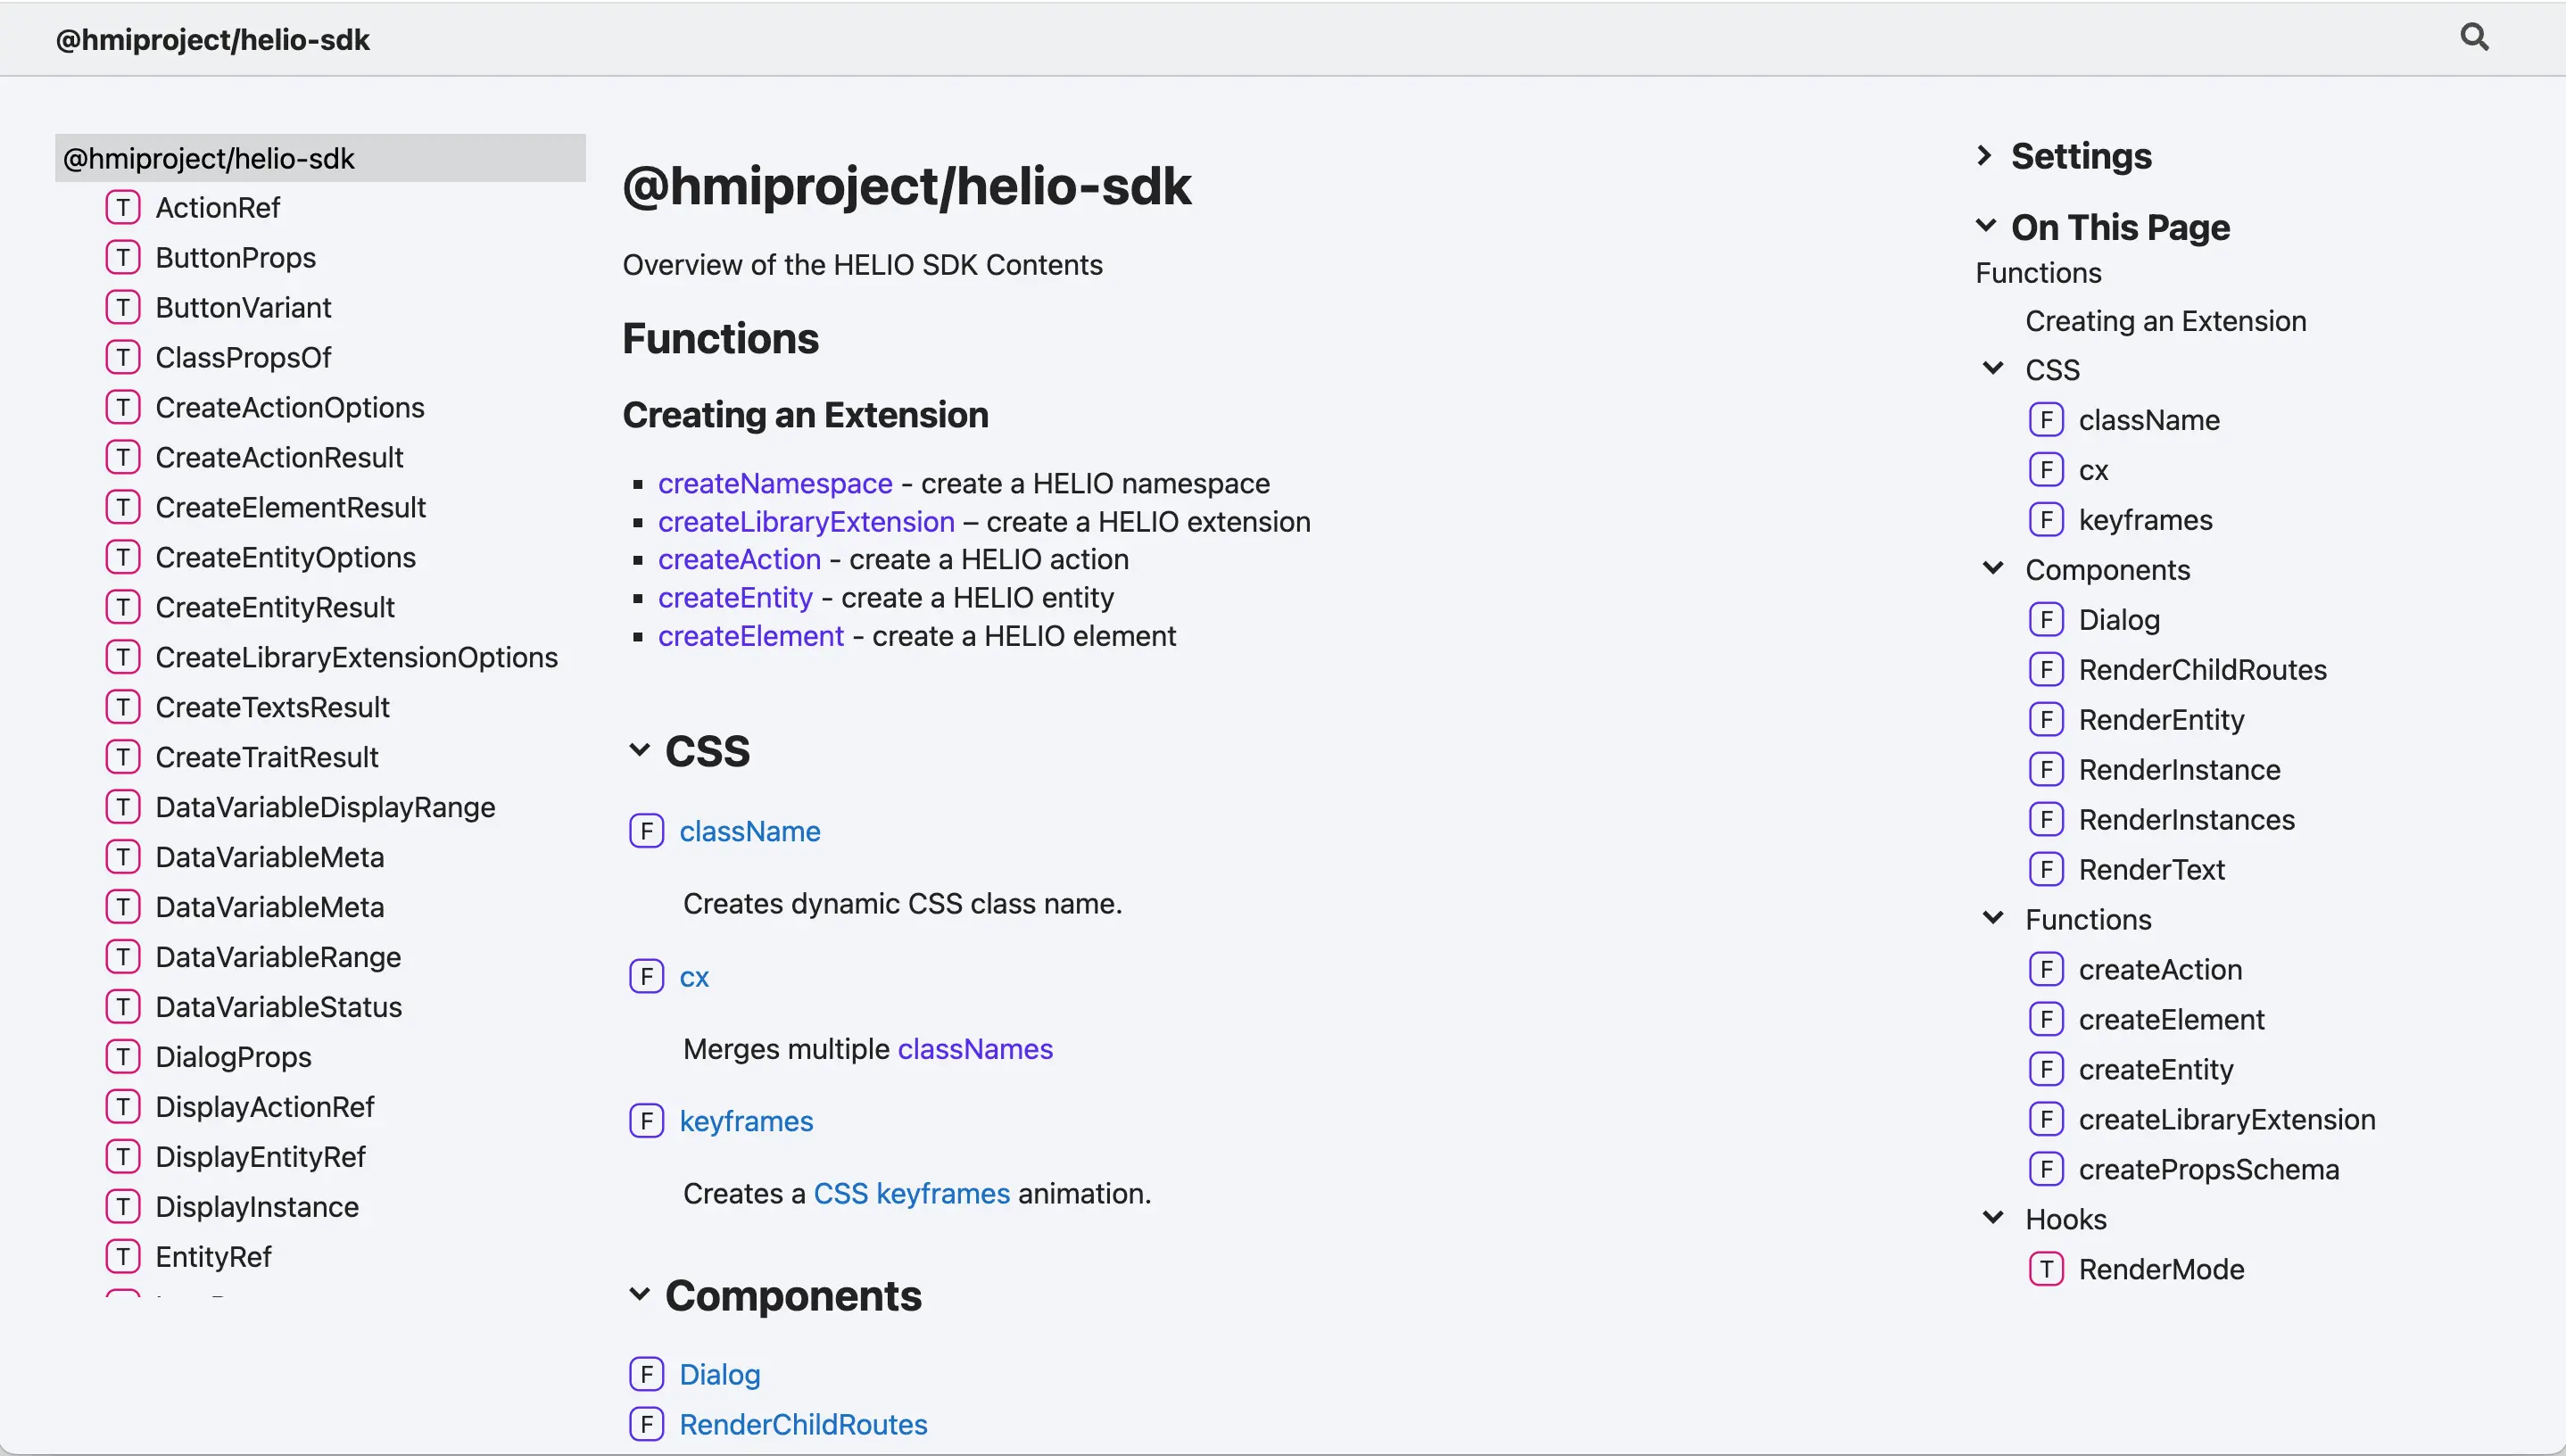Click the F icon beside Dialog in right sidebar
This screenshot has width=2566, height=1456.
coord(2046,620)
